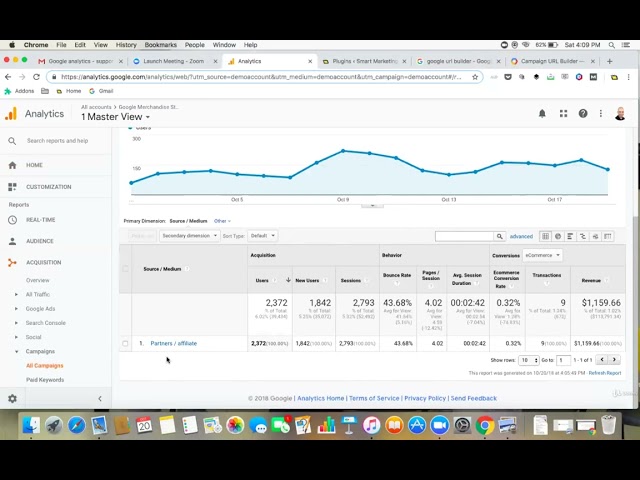Image resolution: width=640 pixels, height=480 pixels.
Task: Bookmark page with star icon
Action: (x=475, y=77)
